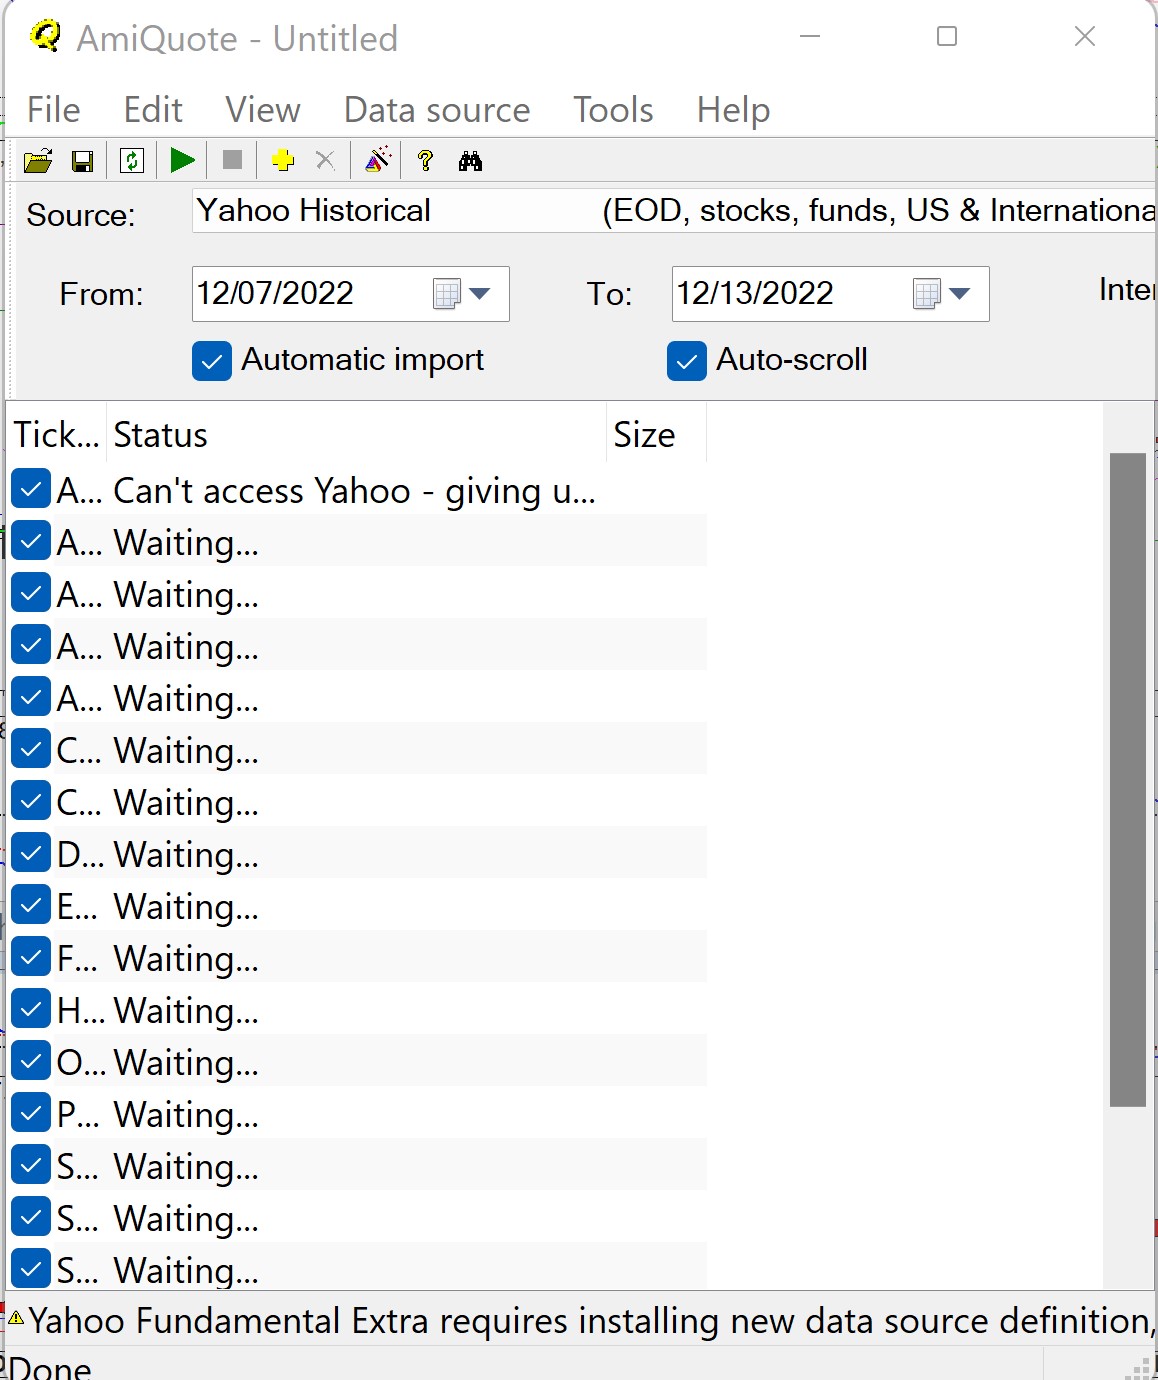1158x1380 pixels.
Task: Untick the checkbox for ticker P...
Action: tap(31, 1113)
